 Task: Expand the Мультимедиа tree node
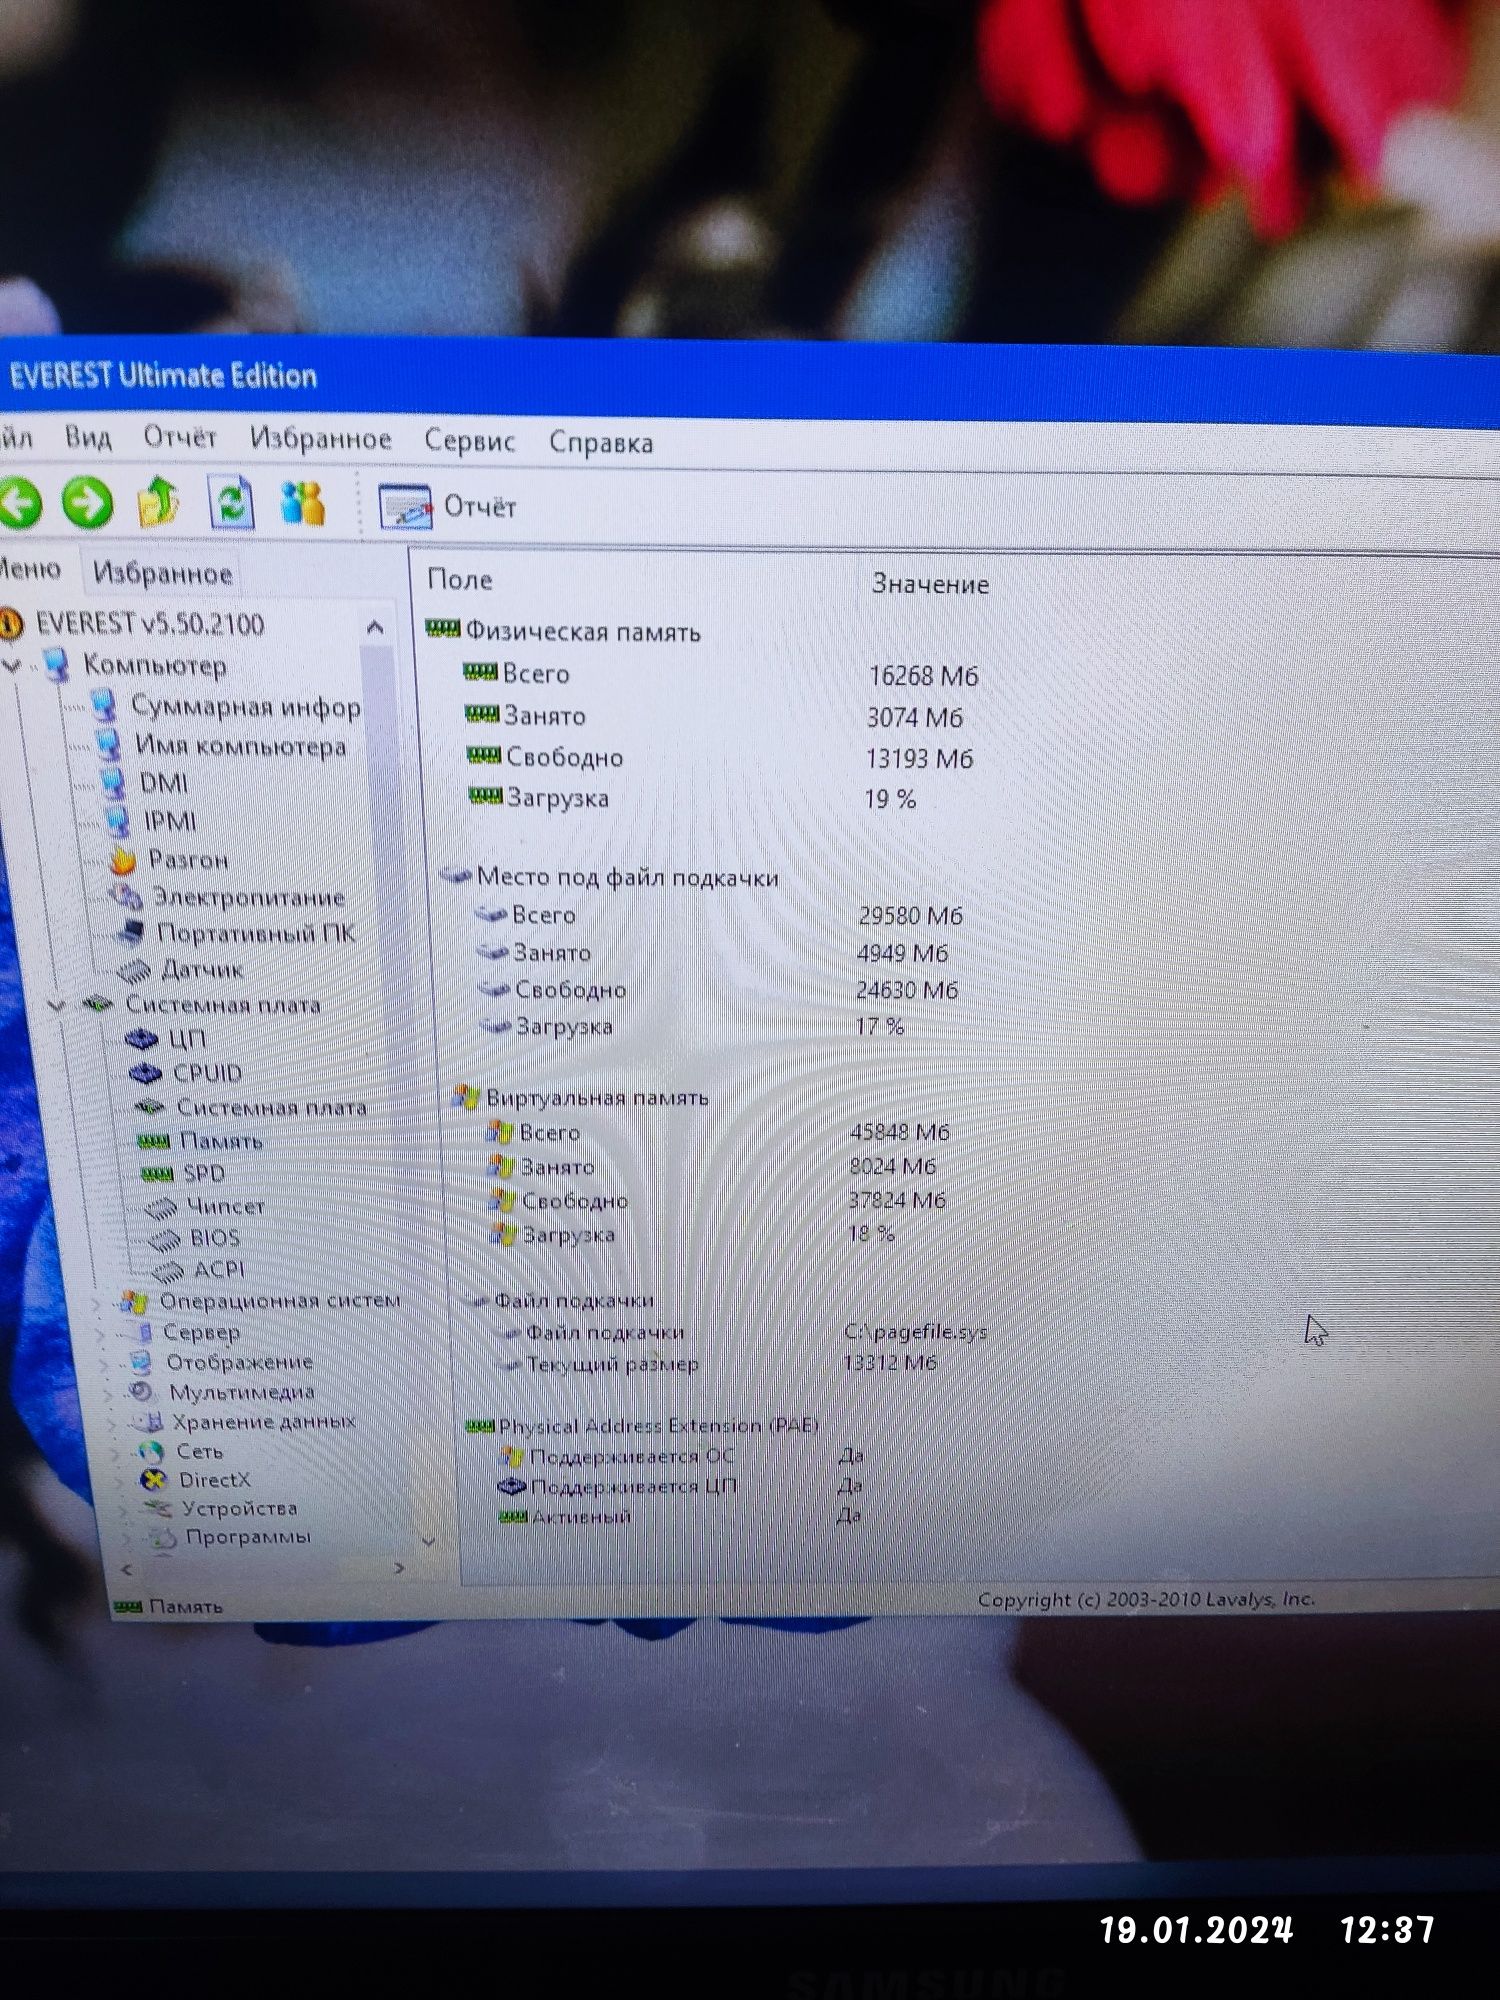110,1393
